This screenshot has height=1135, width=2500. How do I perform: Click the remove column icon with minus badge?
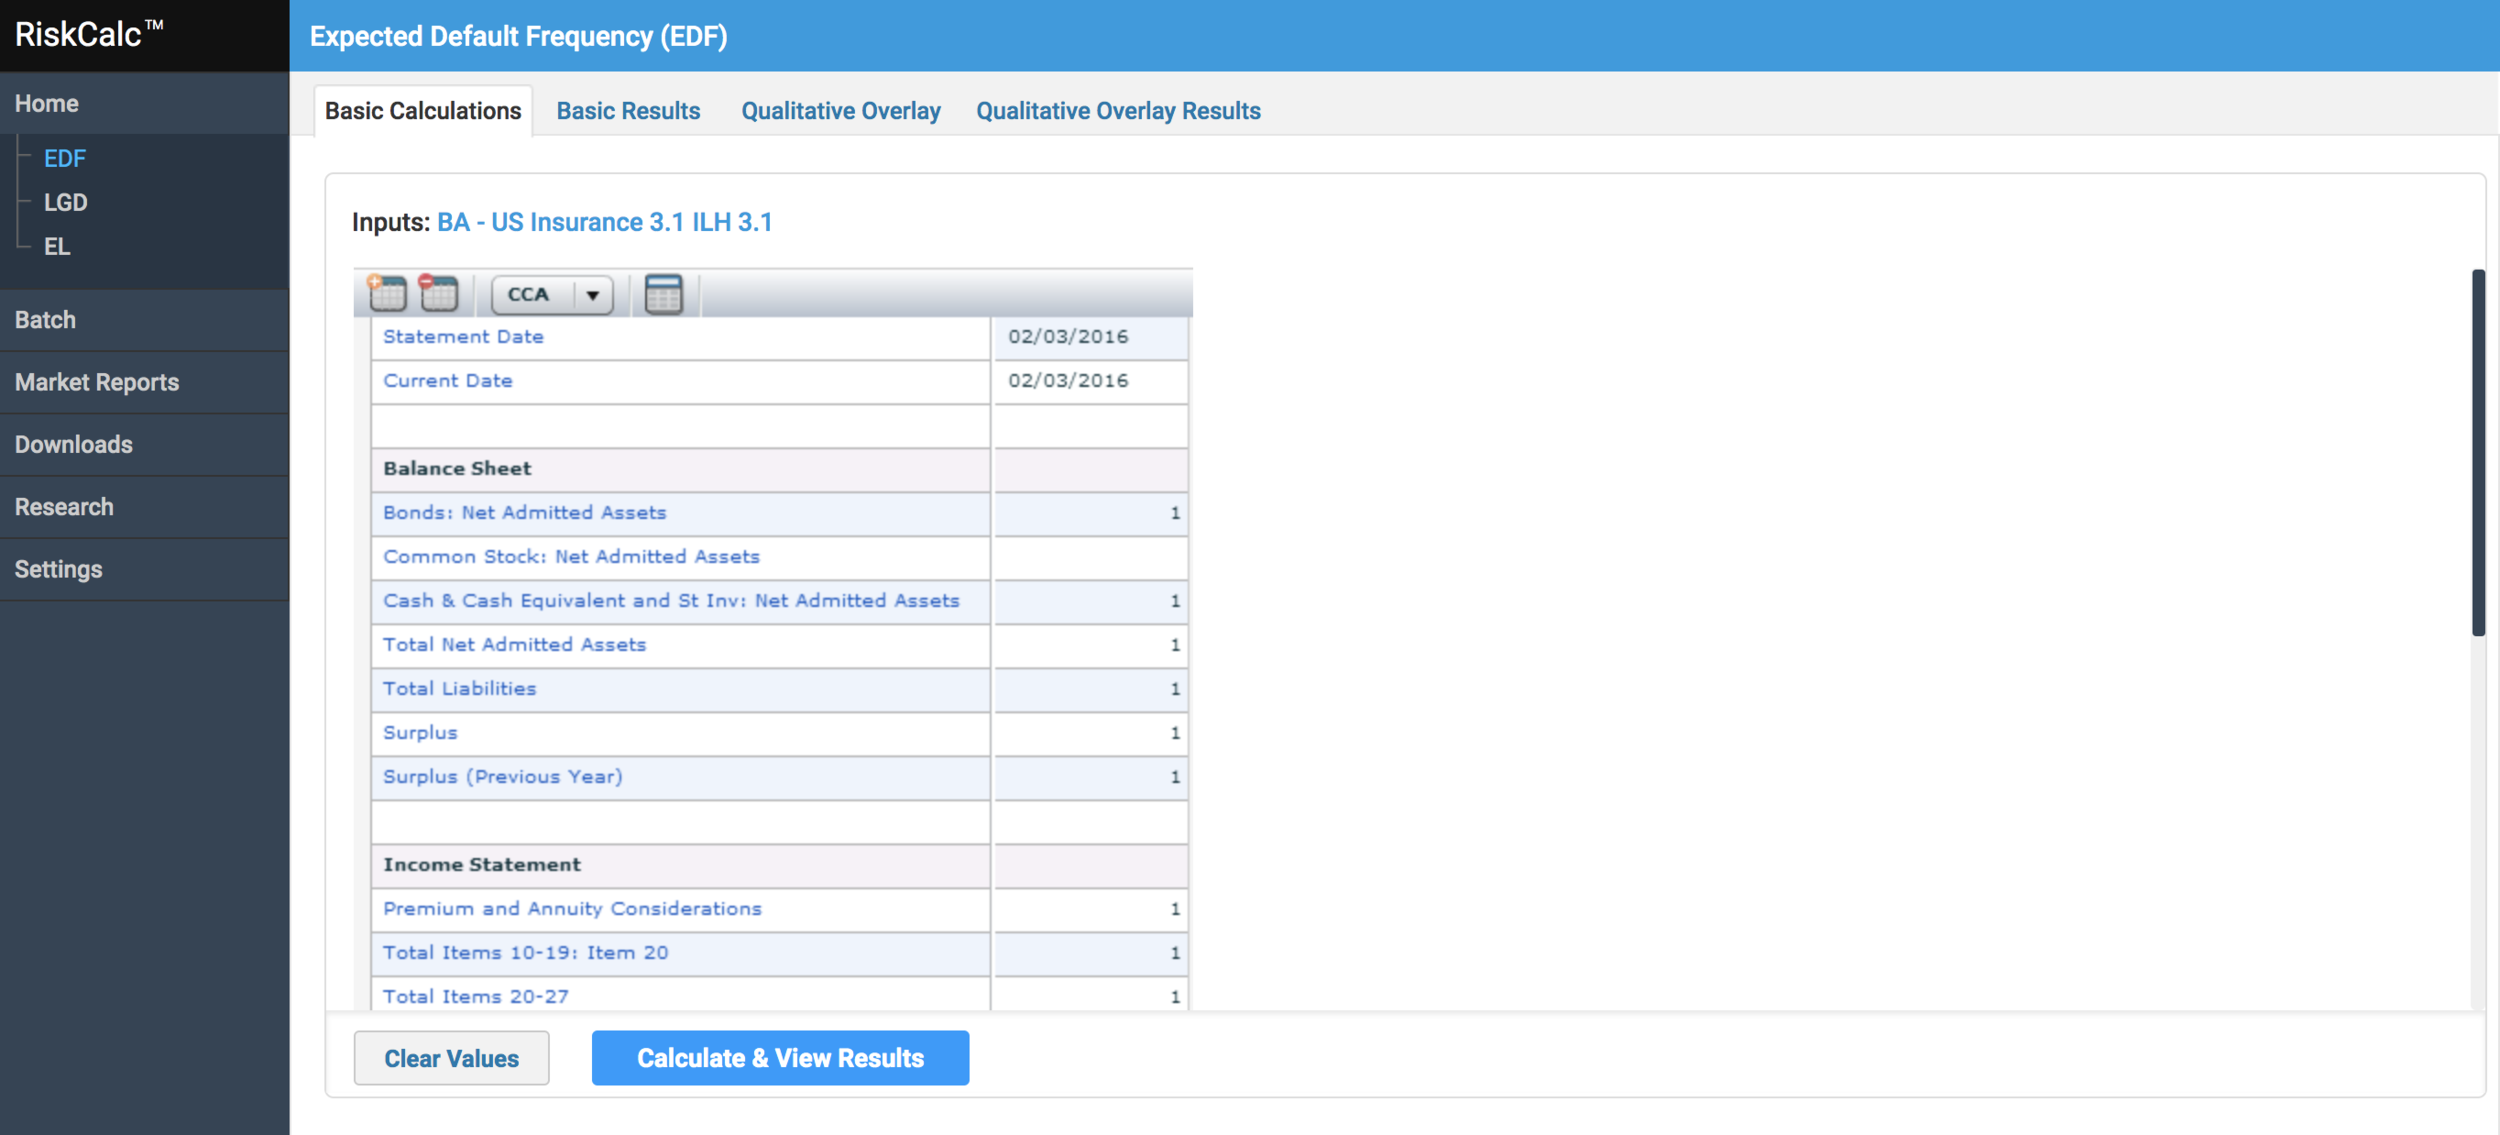coord(438,294)
